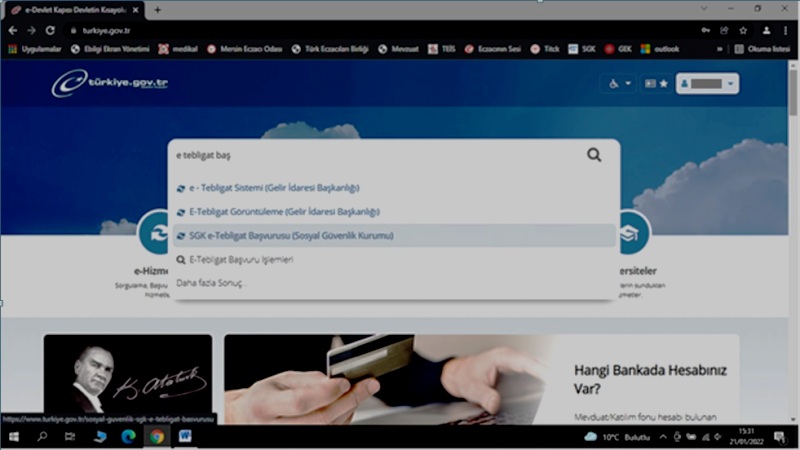Image resolution: width=800 pixels, height=450 pixels.
Task: Click the browser back arrow
Action: tap(13, 30)
